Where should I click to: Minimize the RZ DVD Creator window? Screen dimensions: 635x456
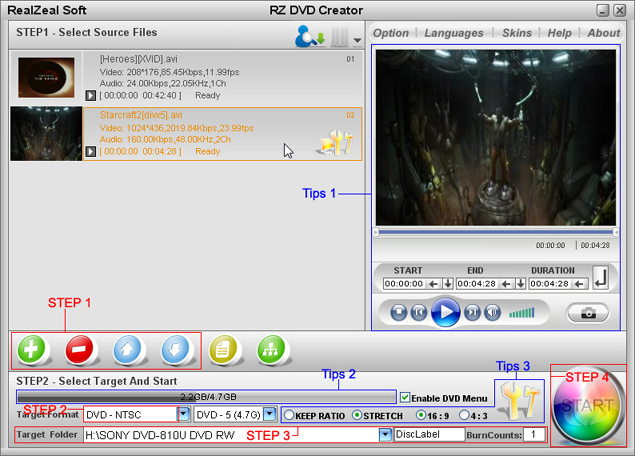click(x=603, y=10)
